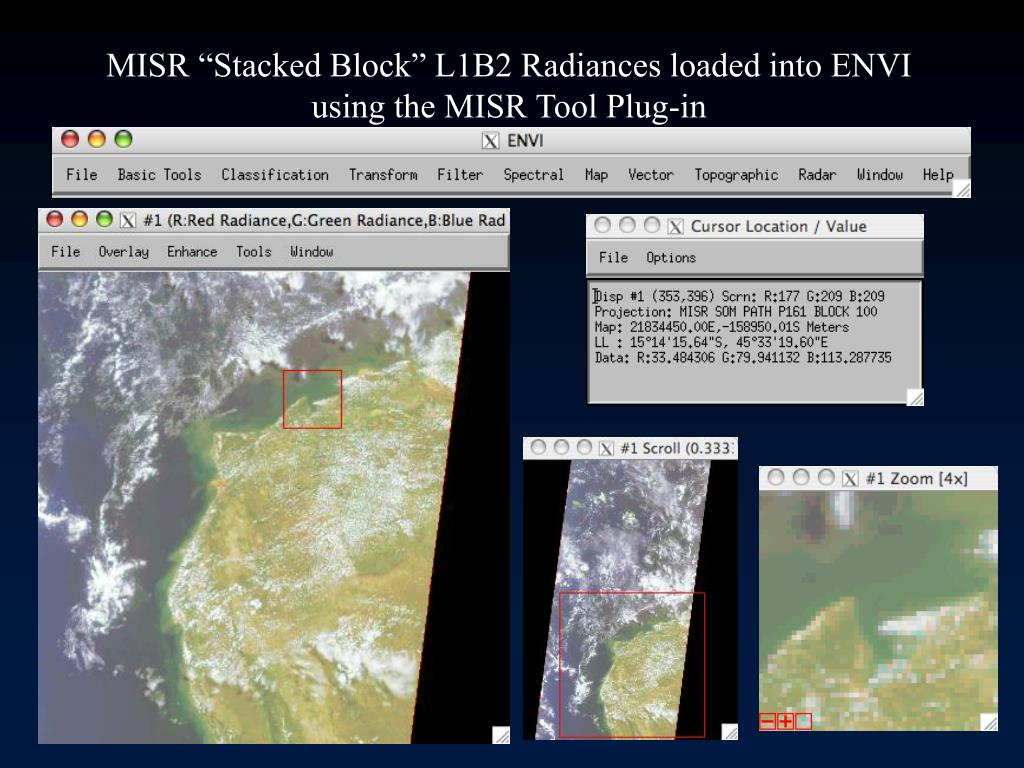Click the zoom-in plus box in Zoom window
The image size is (1024, 768).
[x=786, y=721]
